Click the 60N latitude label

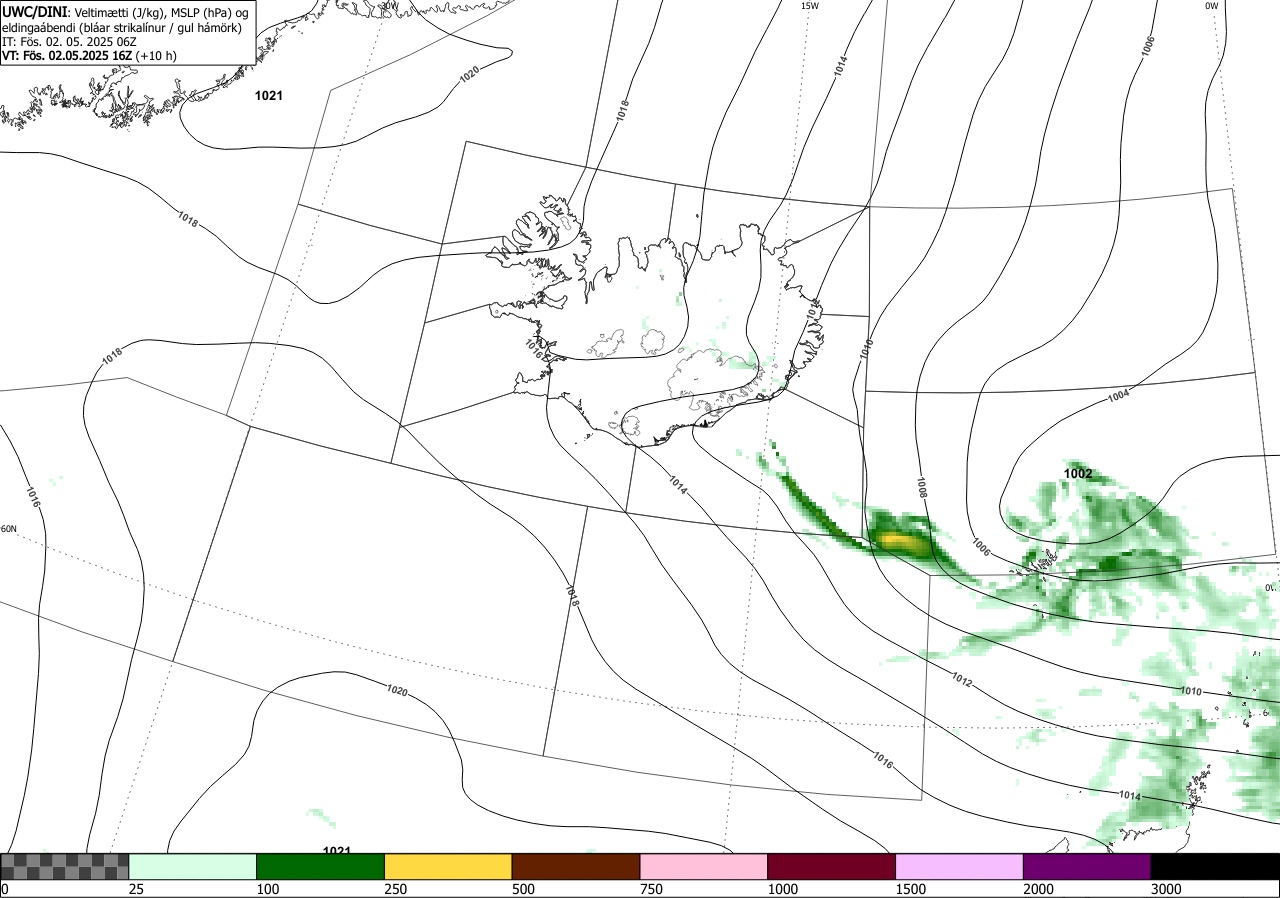coord(9,529)
